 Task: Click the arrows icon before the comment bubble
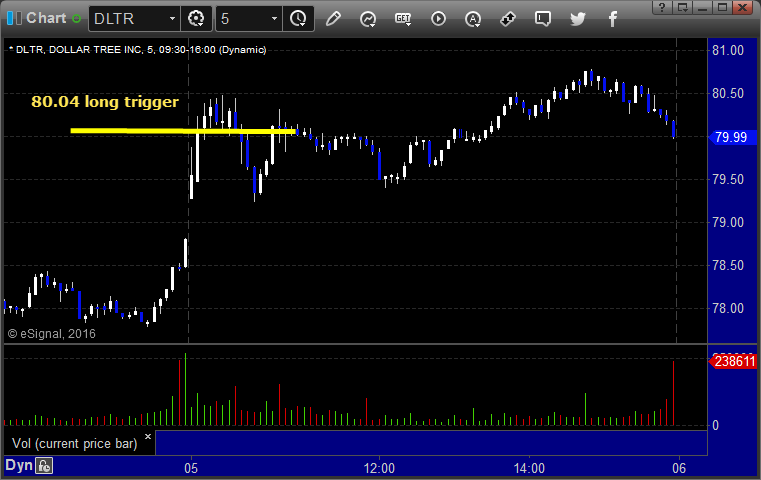(508, 19)
